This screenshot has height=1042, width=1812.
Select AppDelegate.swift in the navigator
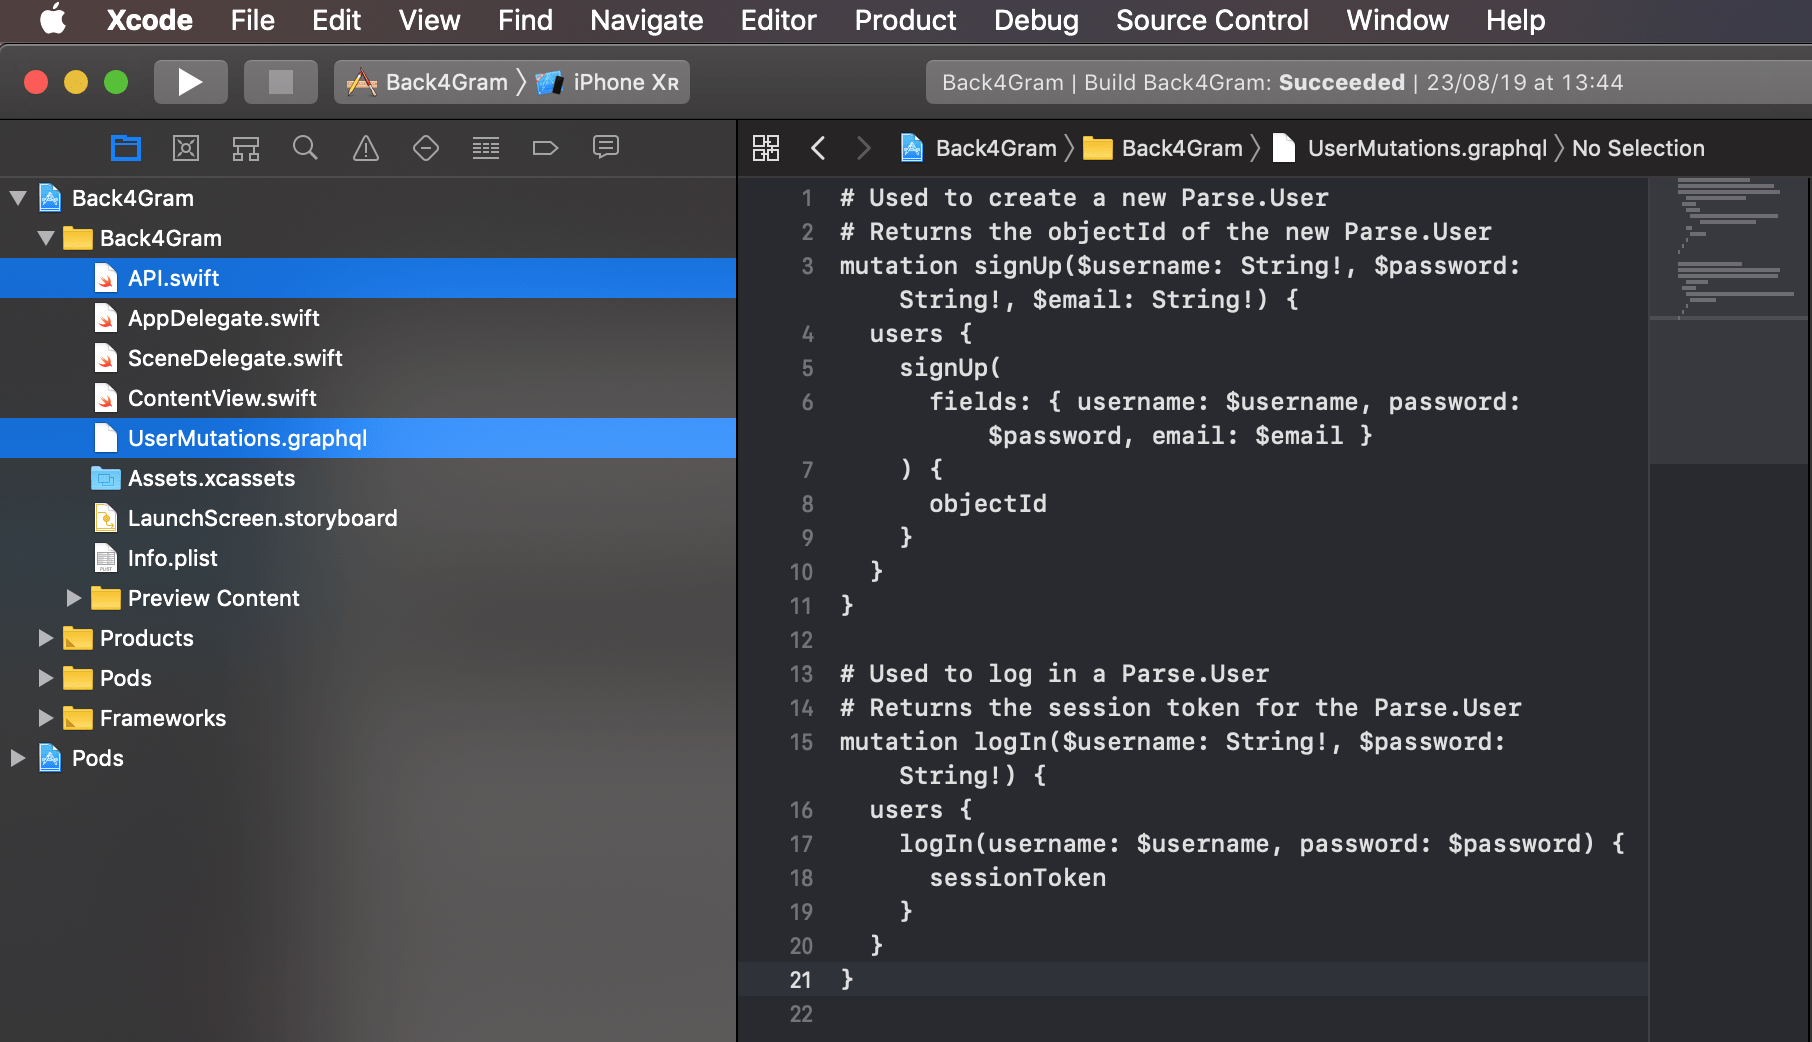(224, 317)
